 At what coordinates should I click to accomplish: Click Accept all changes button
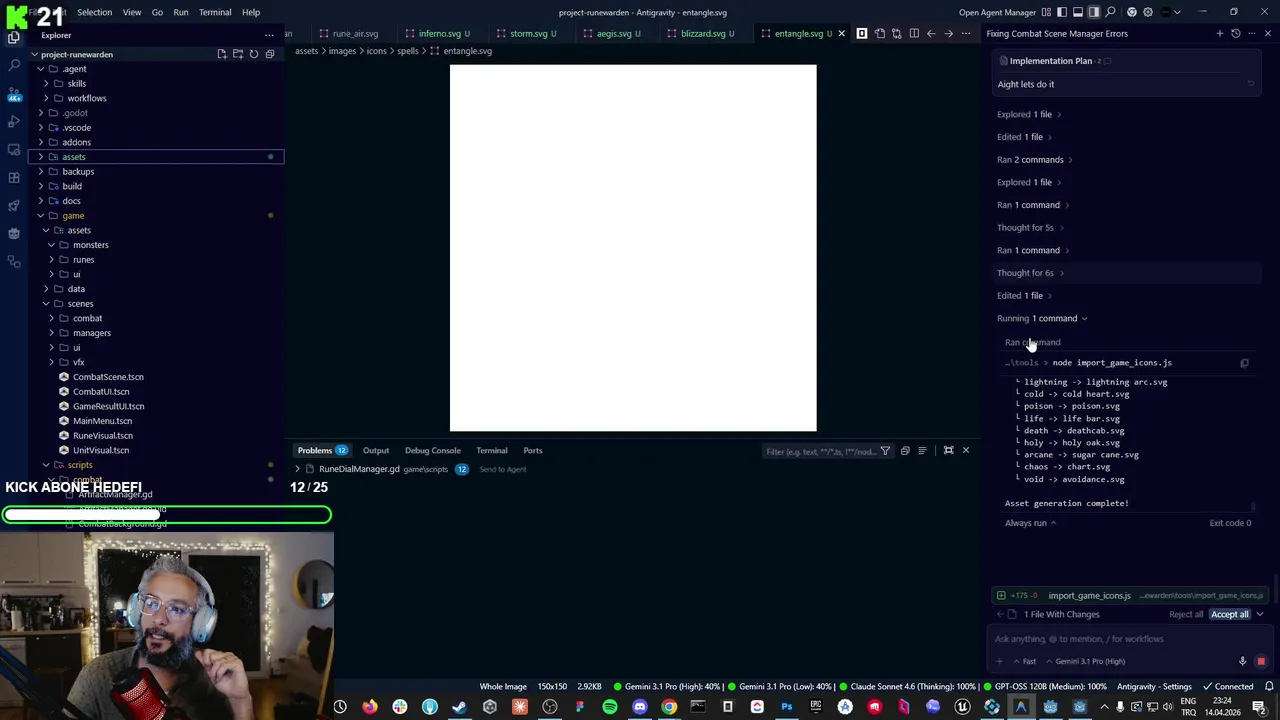click(x=1230, y=614)
